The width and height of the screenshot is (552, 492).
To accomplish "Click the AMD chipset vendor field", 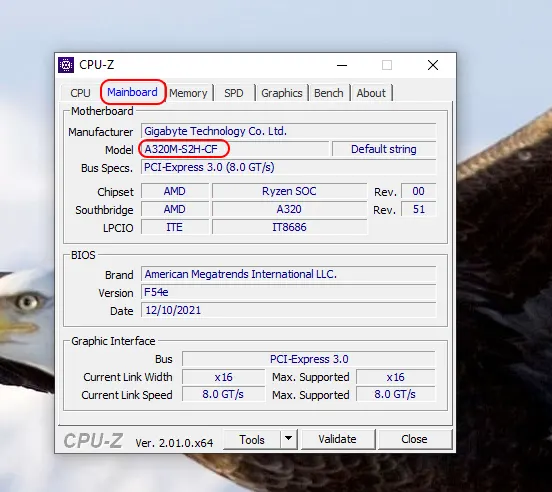I will [175, 191].
